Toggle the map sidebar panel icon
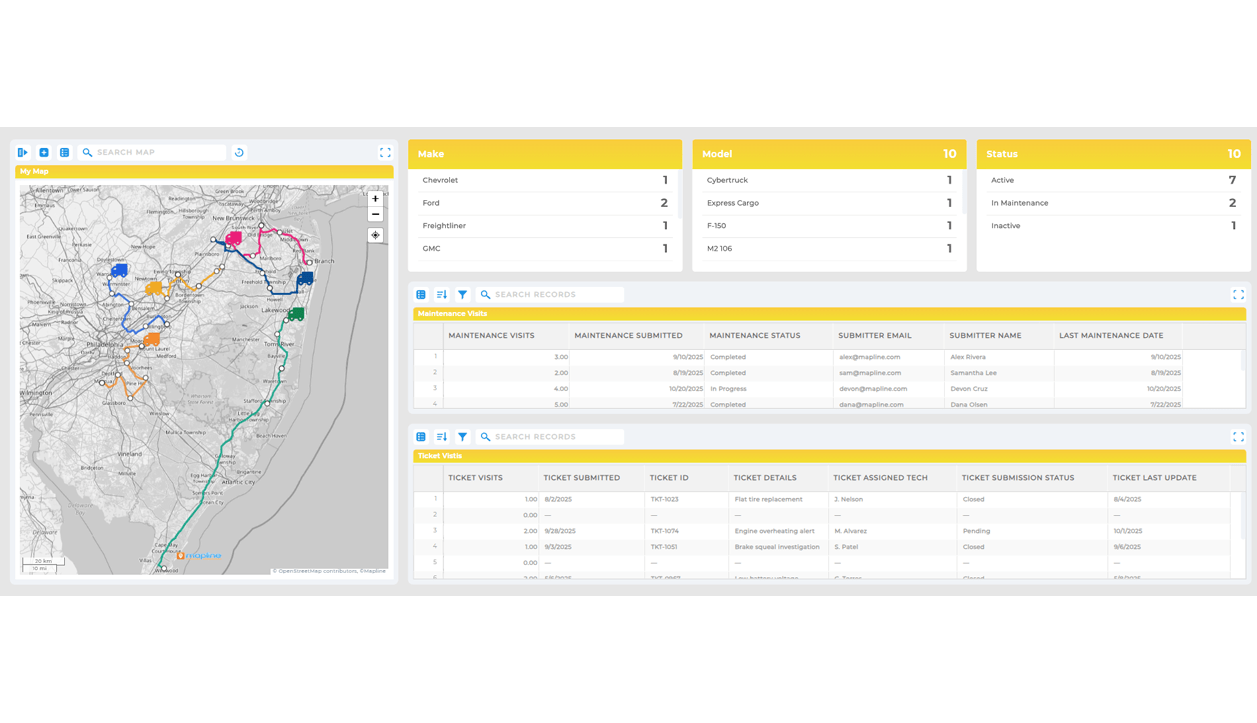 [23, 153]
